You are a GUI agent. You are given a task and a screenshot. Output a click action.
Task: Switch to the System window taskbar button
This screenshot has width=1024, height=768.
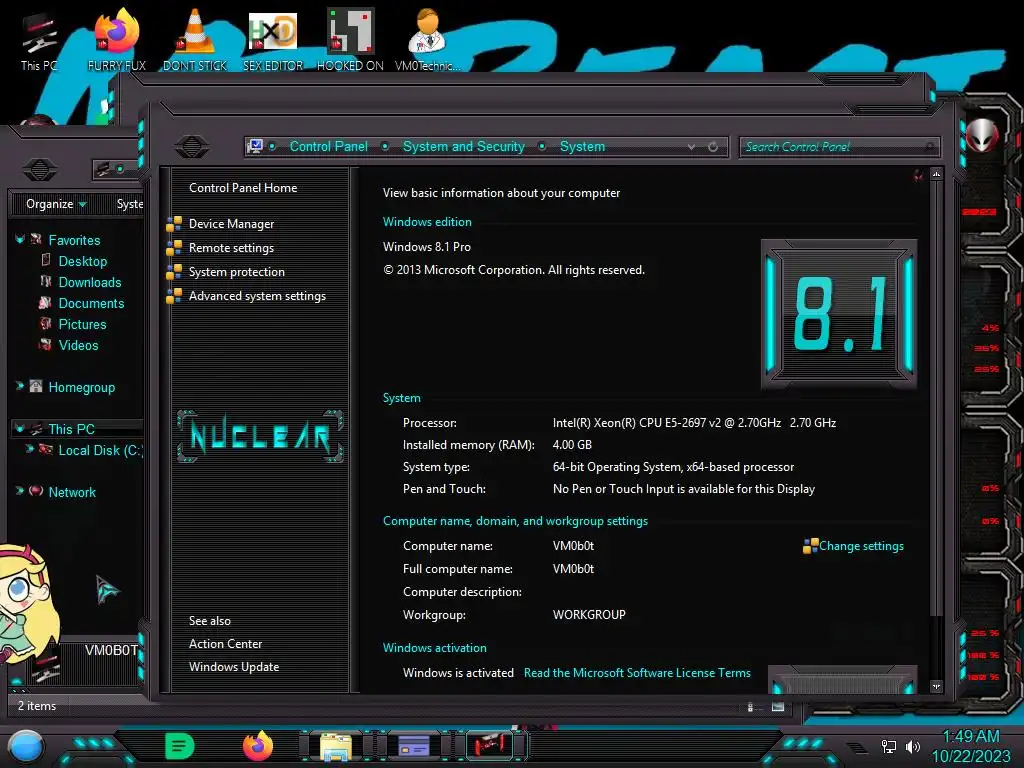(413, 746)
